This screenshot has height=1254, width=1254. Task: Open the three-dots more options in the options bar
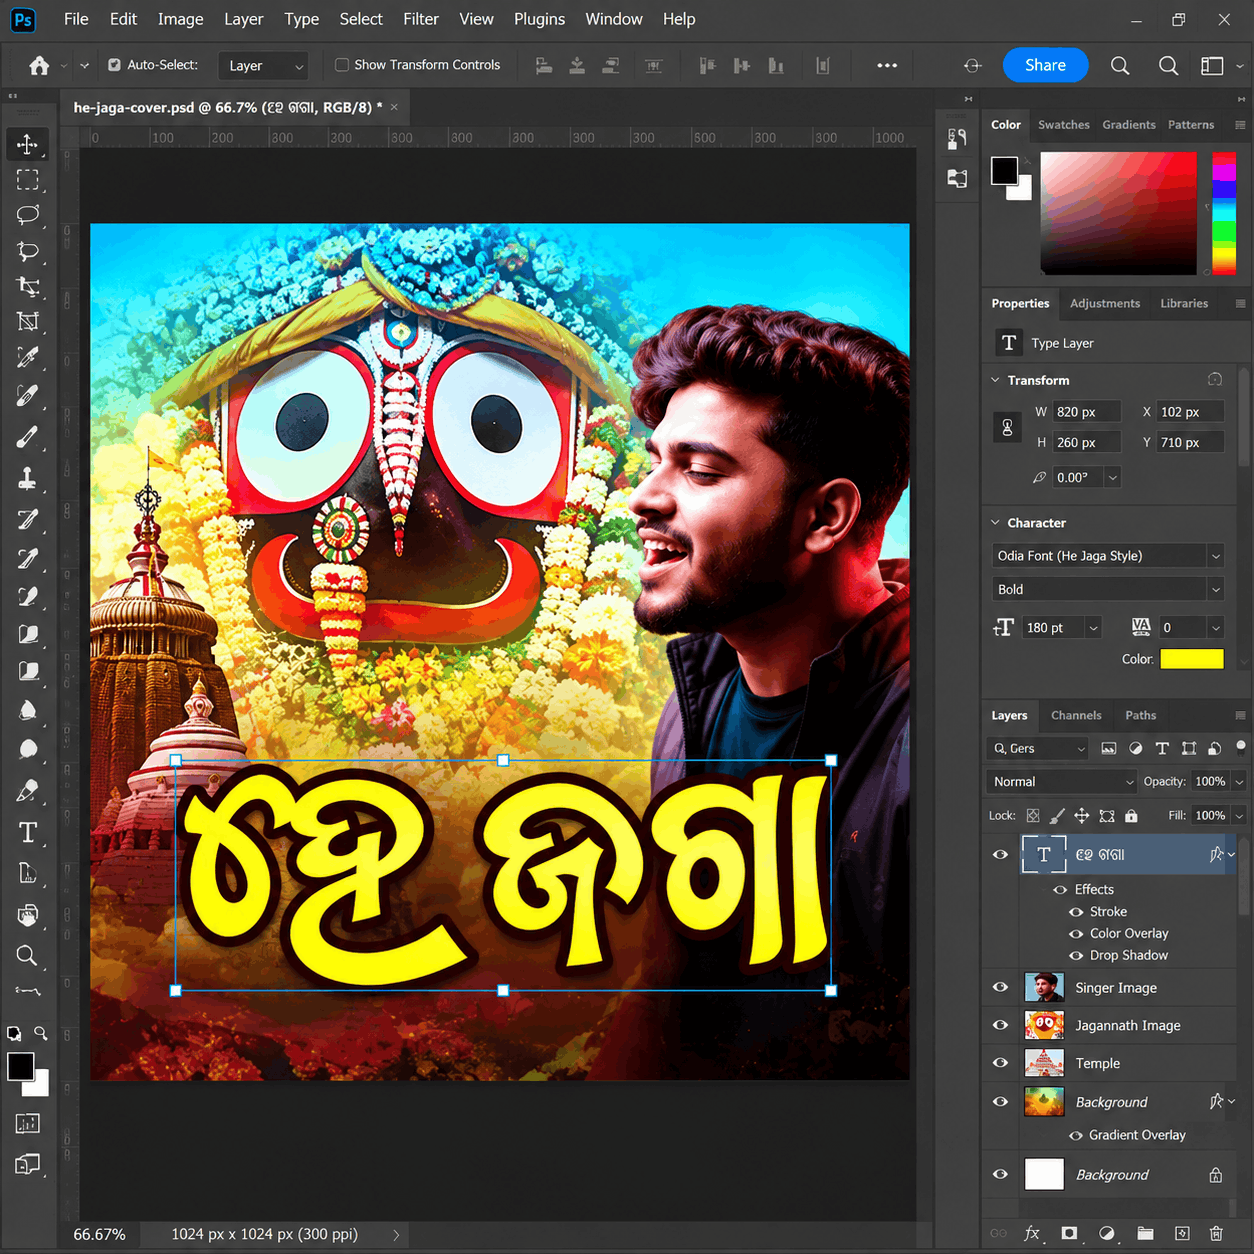click(887, 65)
